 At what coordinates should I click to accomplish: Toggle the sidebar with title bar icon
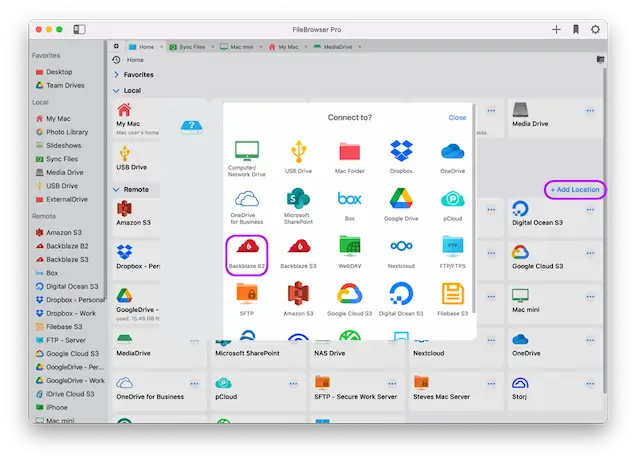pyautogui.click(x=80, y=29)
